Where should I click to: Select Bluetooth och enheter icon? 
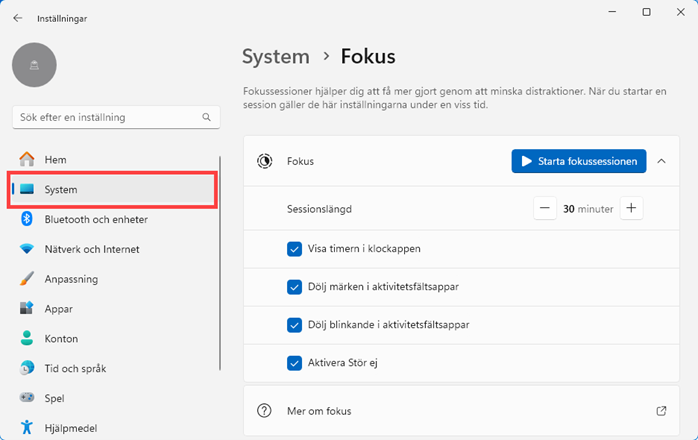tap(27, 219)
